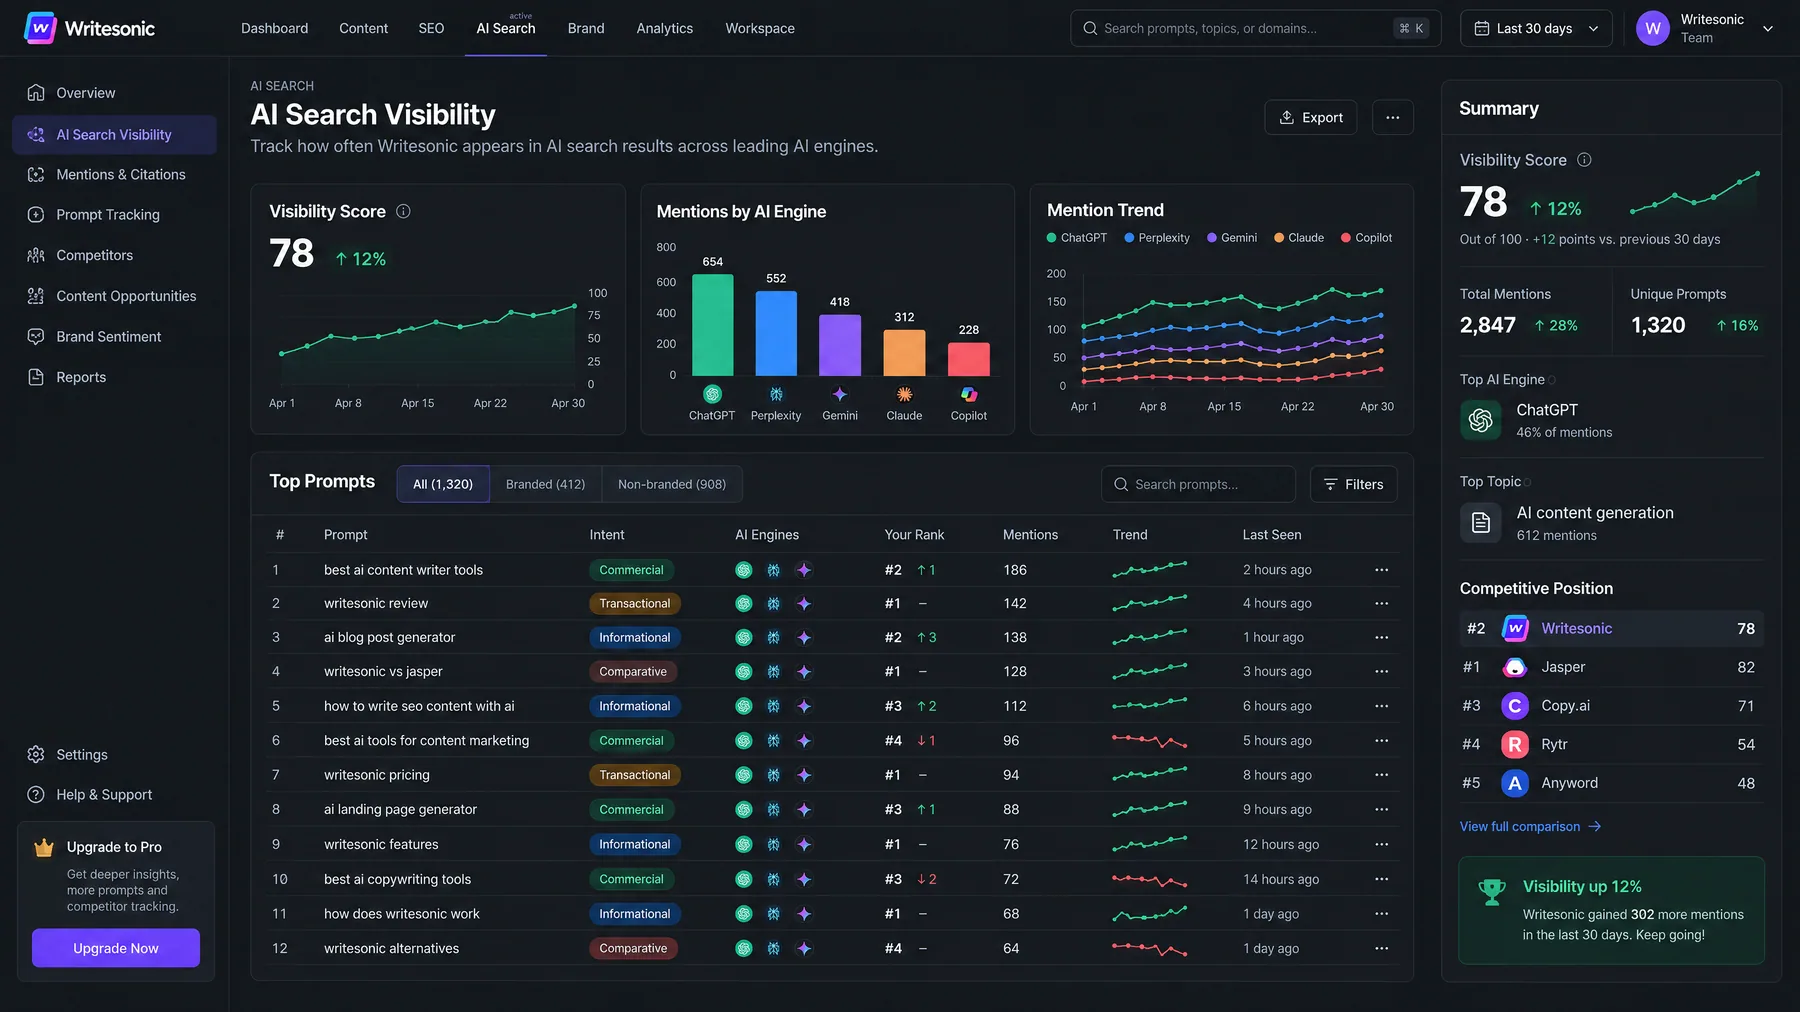Open the Filters menu for prompts
The width and height of the screenshot is (1800, 1012).
[x=1354, y=484]
